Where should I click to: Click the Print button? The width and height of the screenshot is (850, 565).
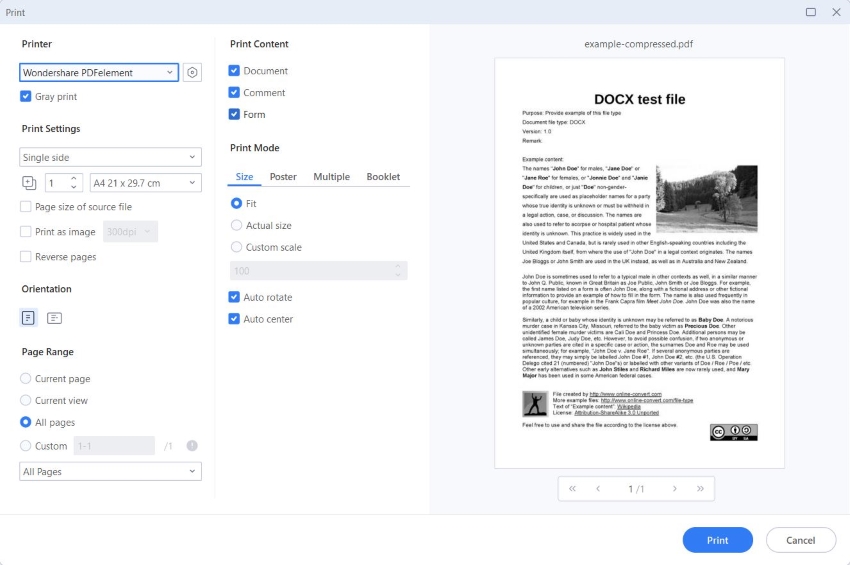point(717,540)
